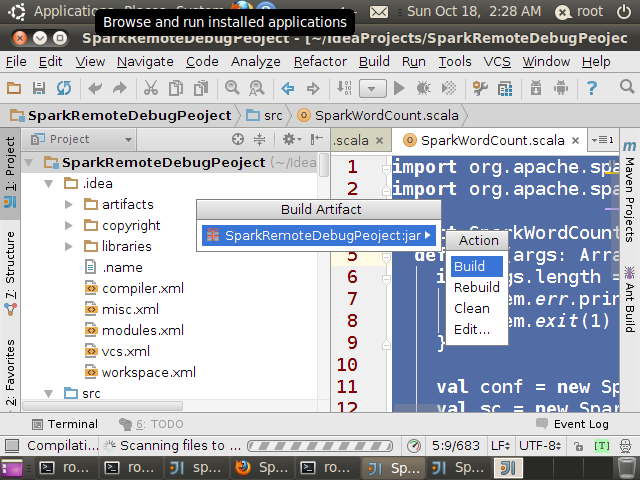
Task: Click the scanning files progress bar
Action: (x=320, y=446)
